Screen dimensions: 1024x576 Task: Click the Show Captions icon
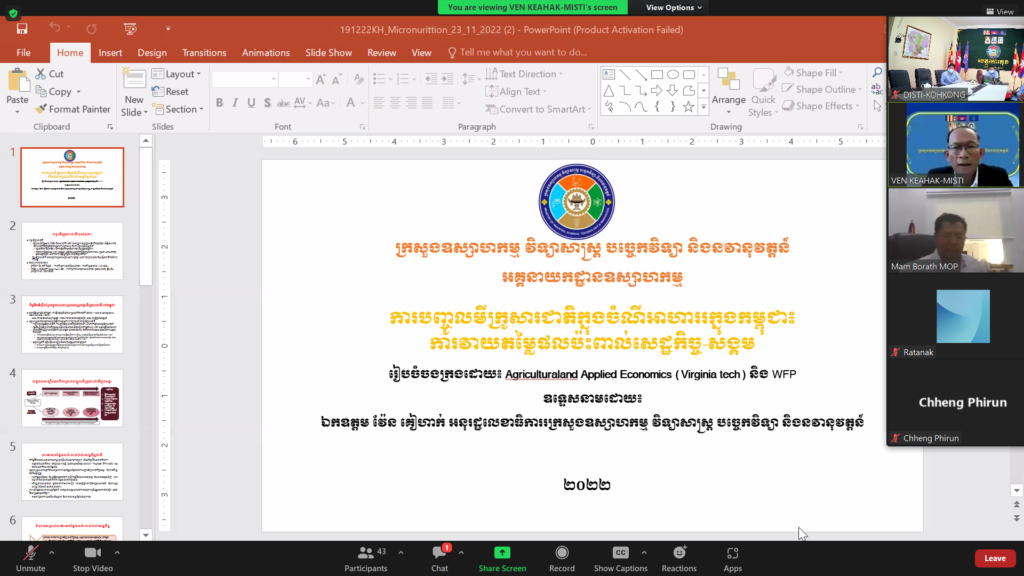point(620,553)
